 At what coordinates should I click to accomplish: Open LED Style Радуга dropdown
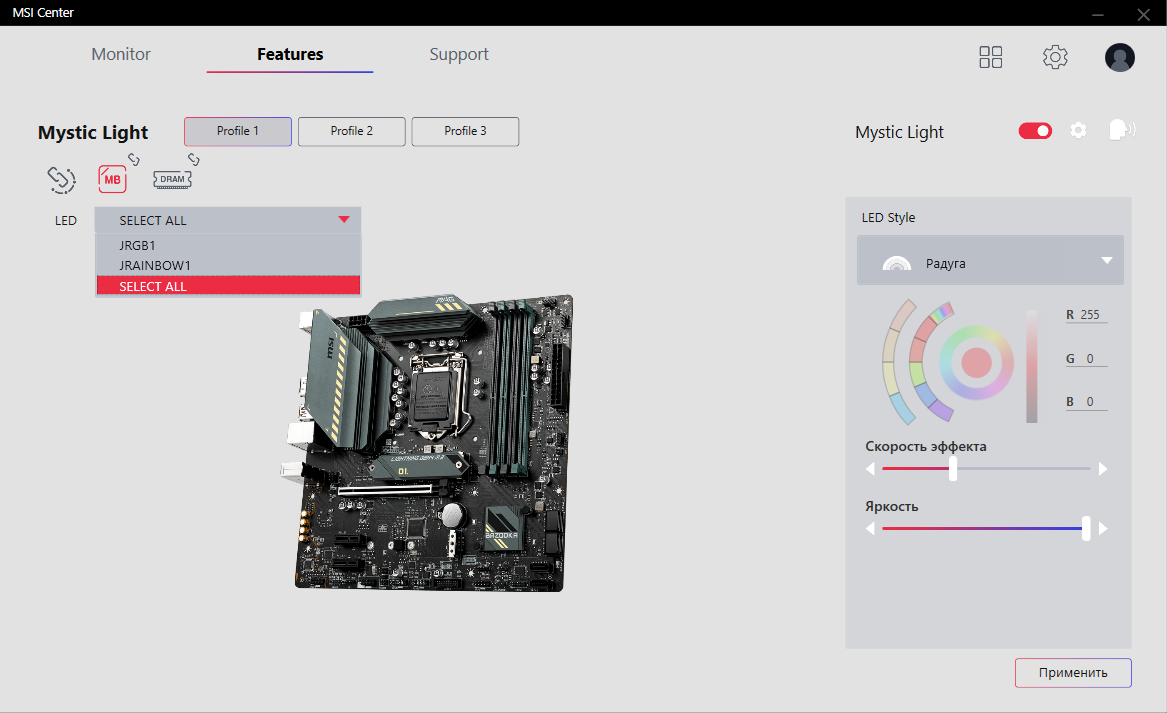point(990,260)
